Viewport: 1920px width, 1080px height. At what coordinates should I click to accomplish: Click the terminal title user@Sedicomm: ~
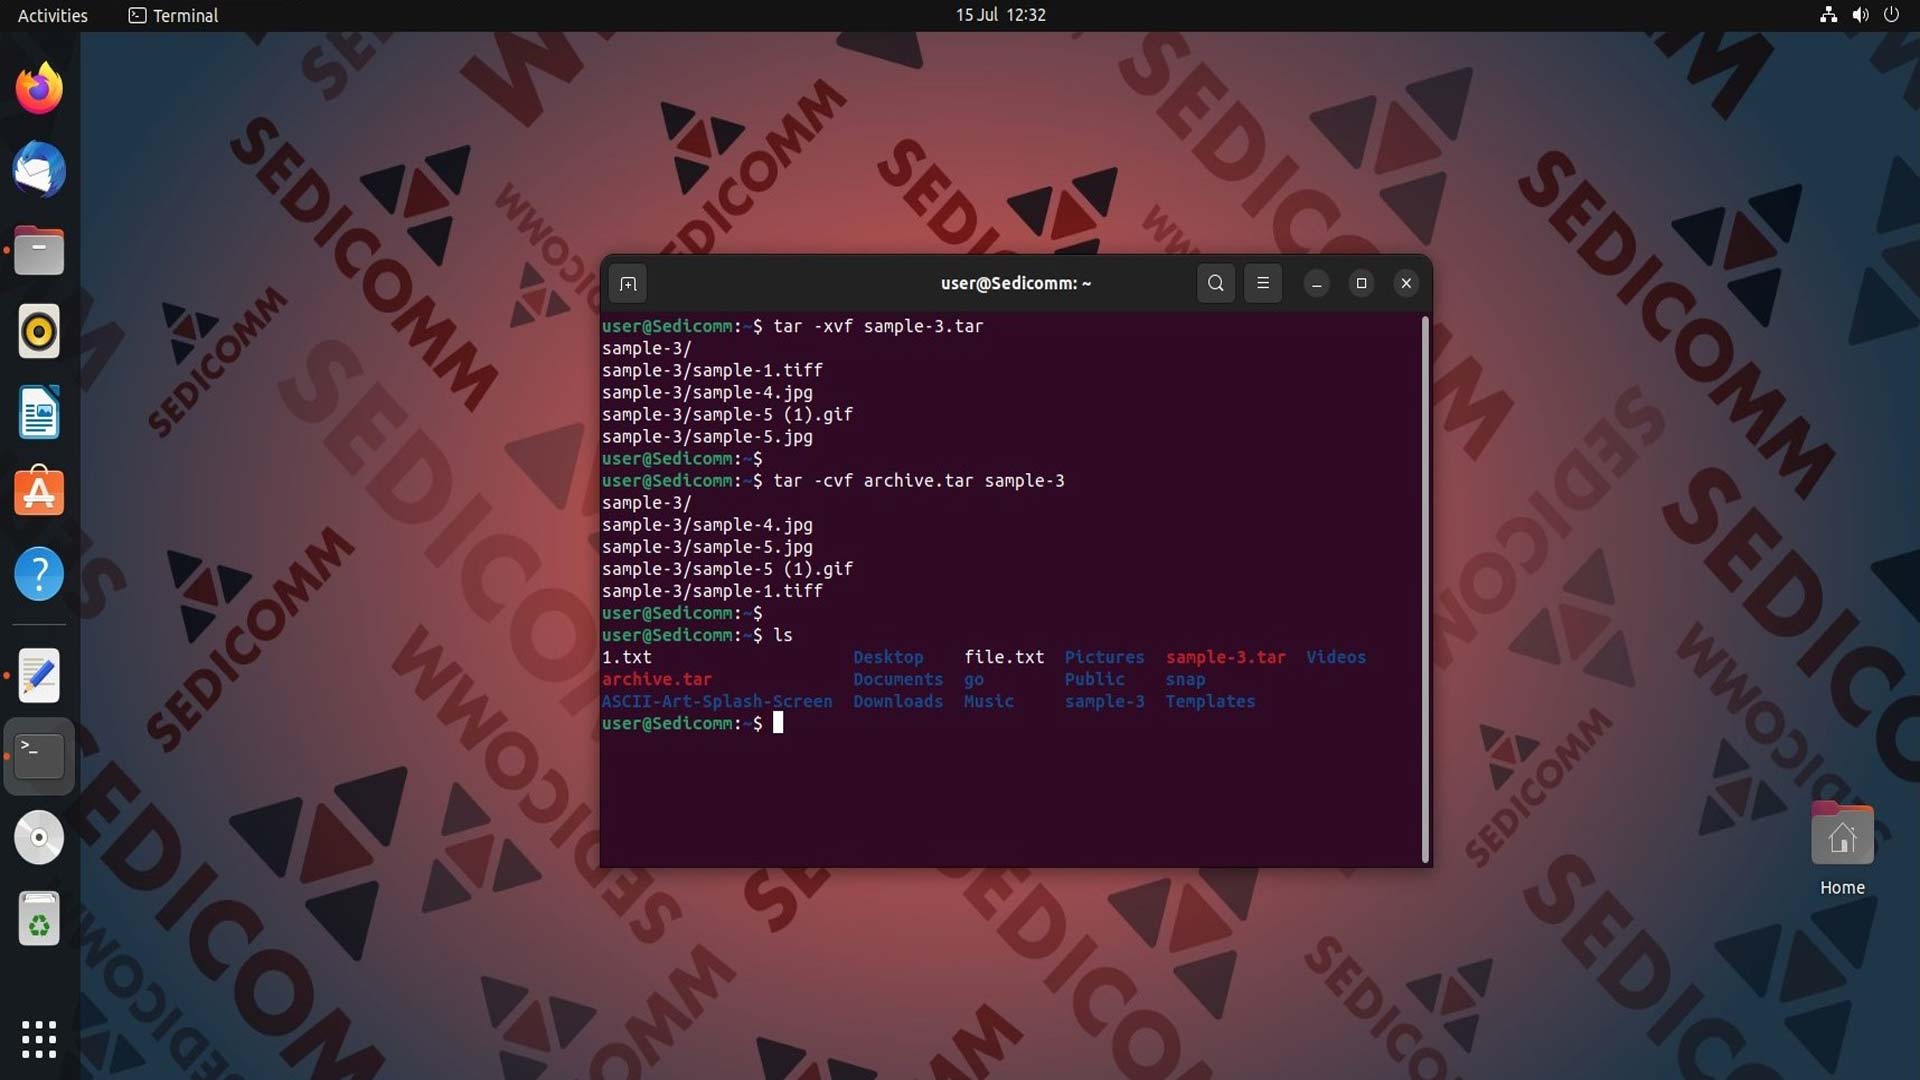point(1015,284)
